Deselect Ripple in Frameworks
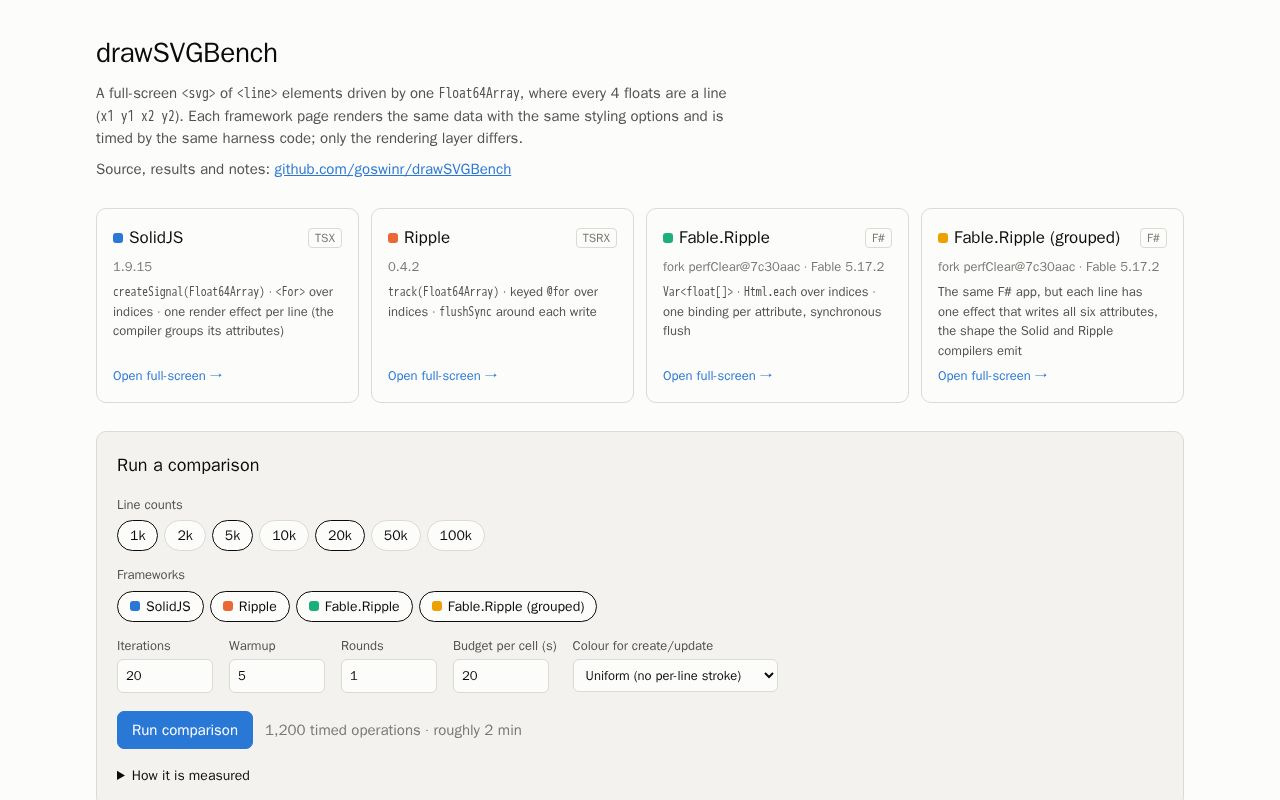The image size is (1280, 800). click(250, 607)
